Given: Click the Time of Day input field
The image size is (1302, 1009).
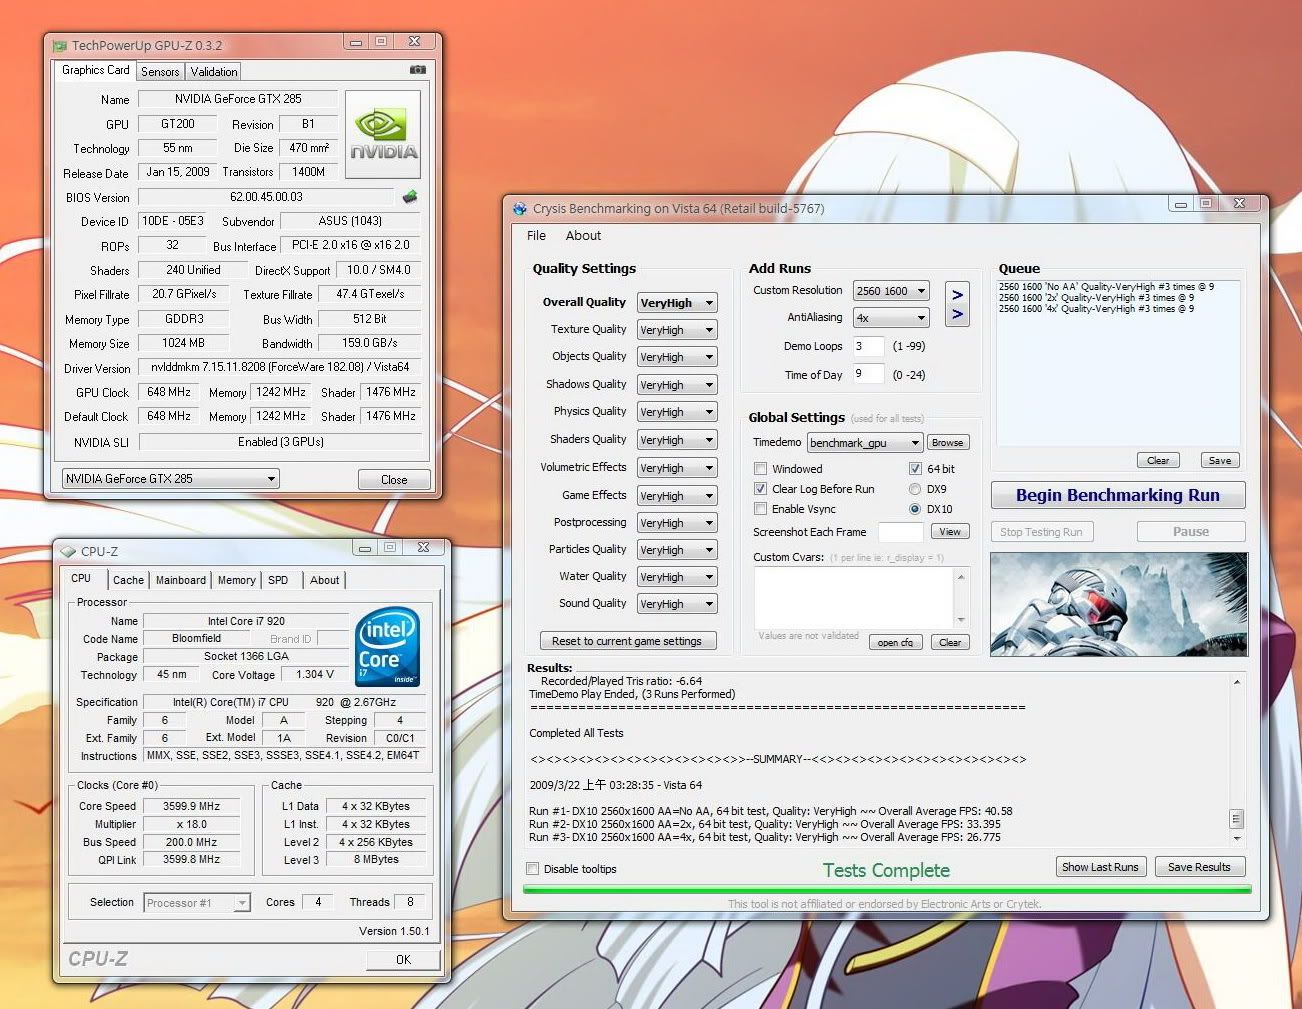Looking at the screenshot, I should pyautogui.click(x=868, y=374).
